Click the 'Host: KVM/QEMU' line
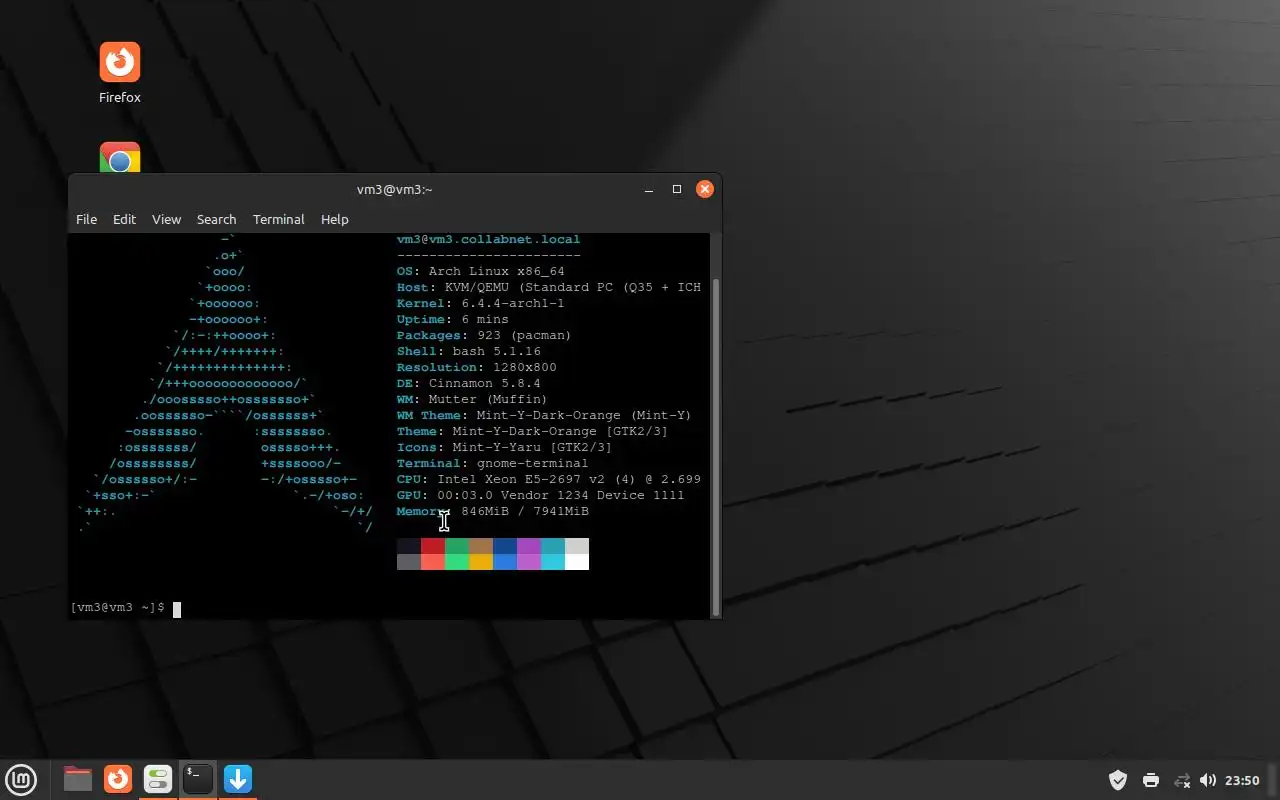The width and height of the screenshot is (1280, 800). coord(549,287)
